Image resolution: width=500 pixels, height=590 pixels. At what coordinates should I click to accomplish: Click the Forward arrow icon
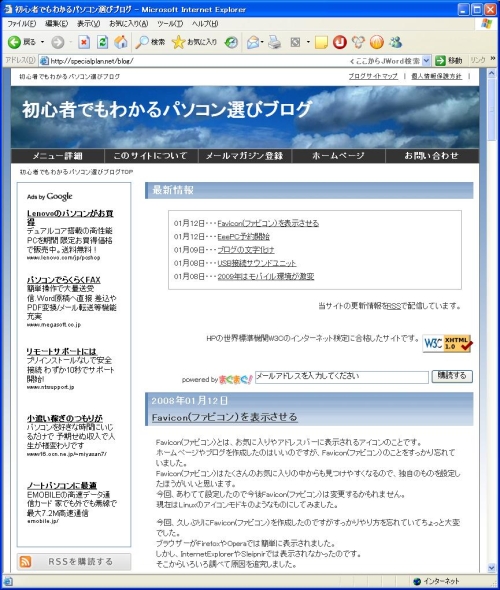tap(58, 42)
